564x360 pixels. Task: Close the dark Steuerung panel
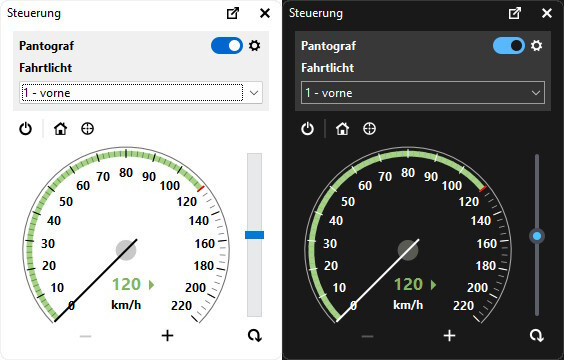tap(547, 13)
